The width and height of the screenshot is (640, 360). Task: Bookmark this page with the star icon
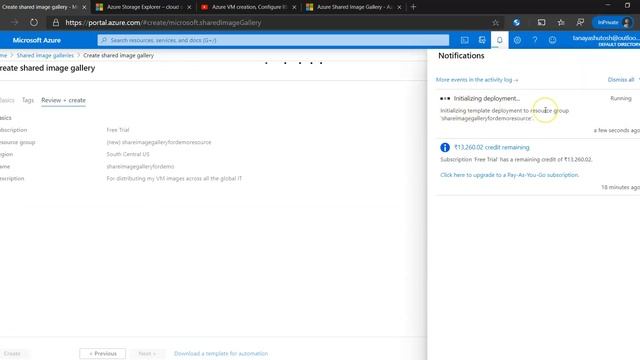pyautogui.click(x=496, y=23)
